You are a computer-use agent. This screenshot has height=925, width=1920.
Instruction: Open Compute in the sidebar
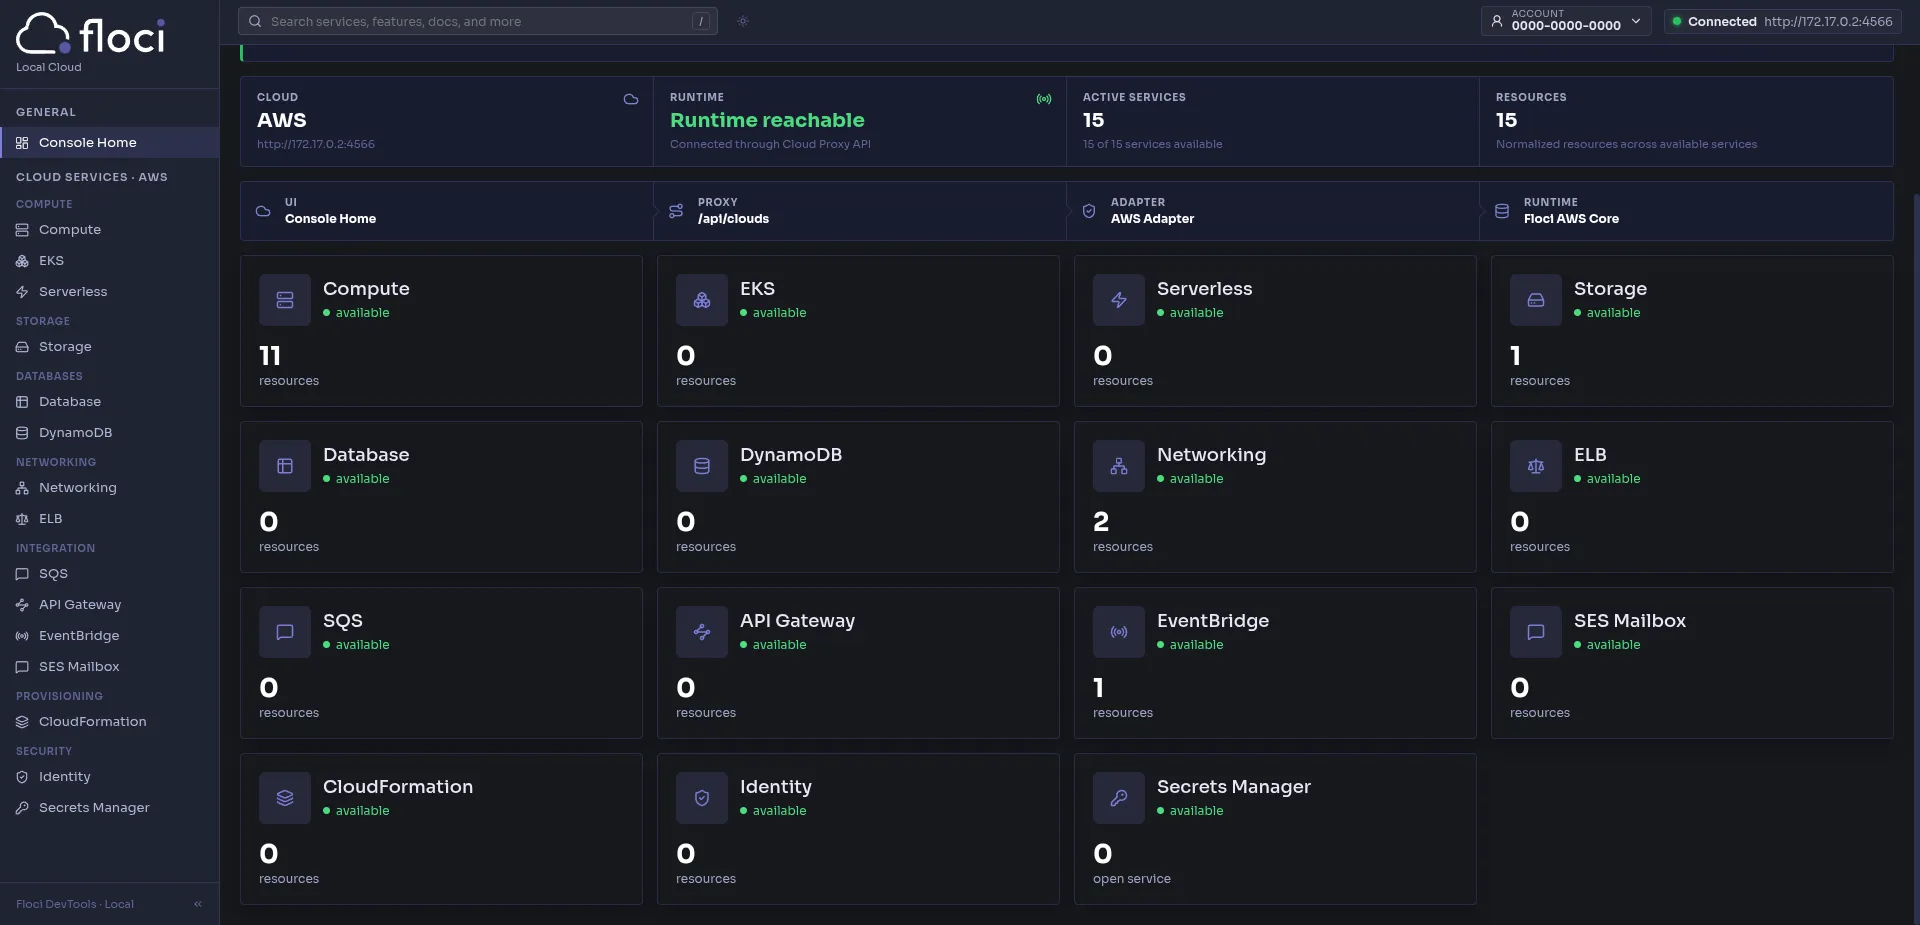(110, 230)
